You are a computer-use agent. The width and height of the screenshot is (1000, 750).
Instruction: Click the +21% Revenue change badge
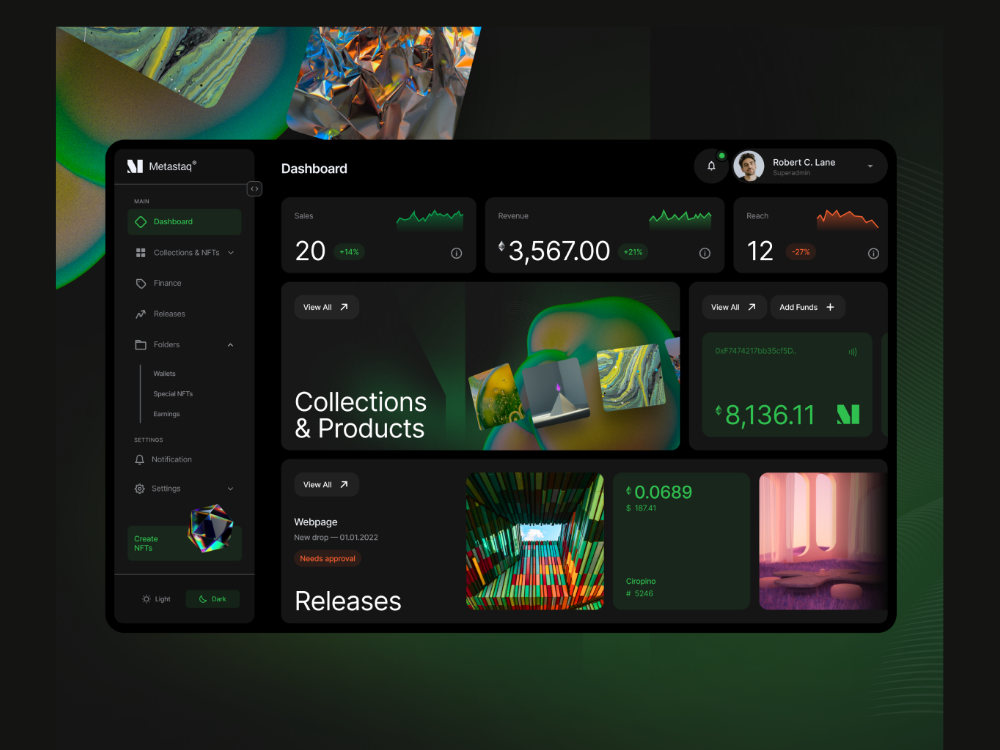tap(633, 253)
